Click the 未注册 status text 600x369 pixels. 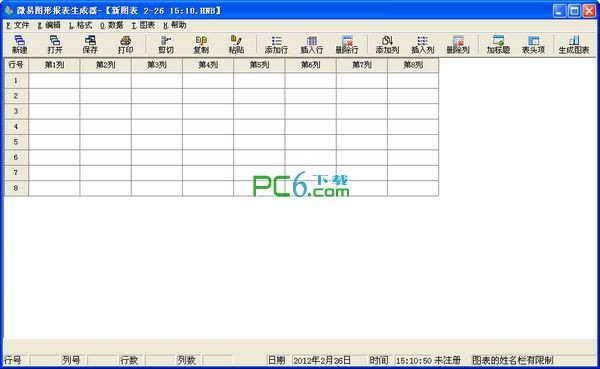447,360
